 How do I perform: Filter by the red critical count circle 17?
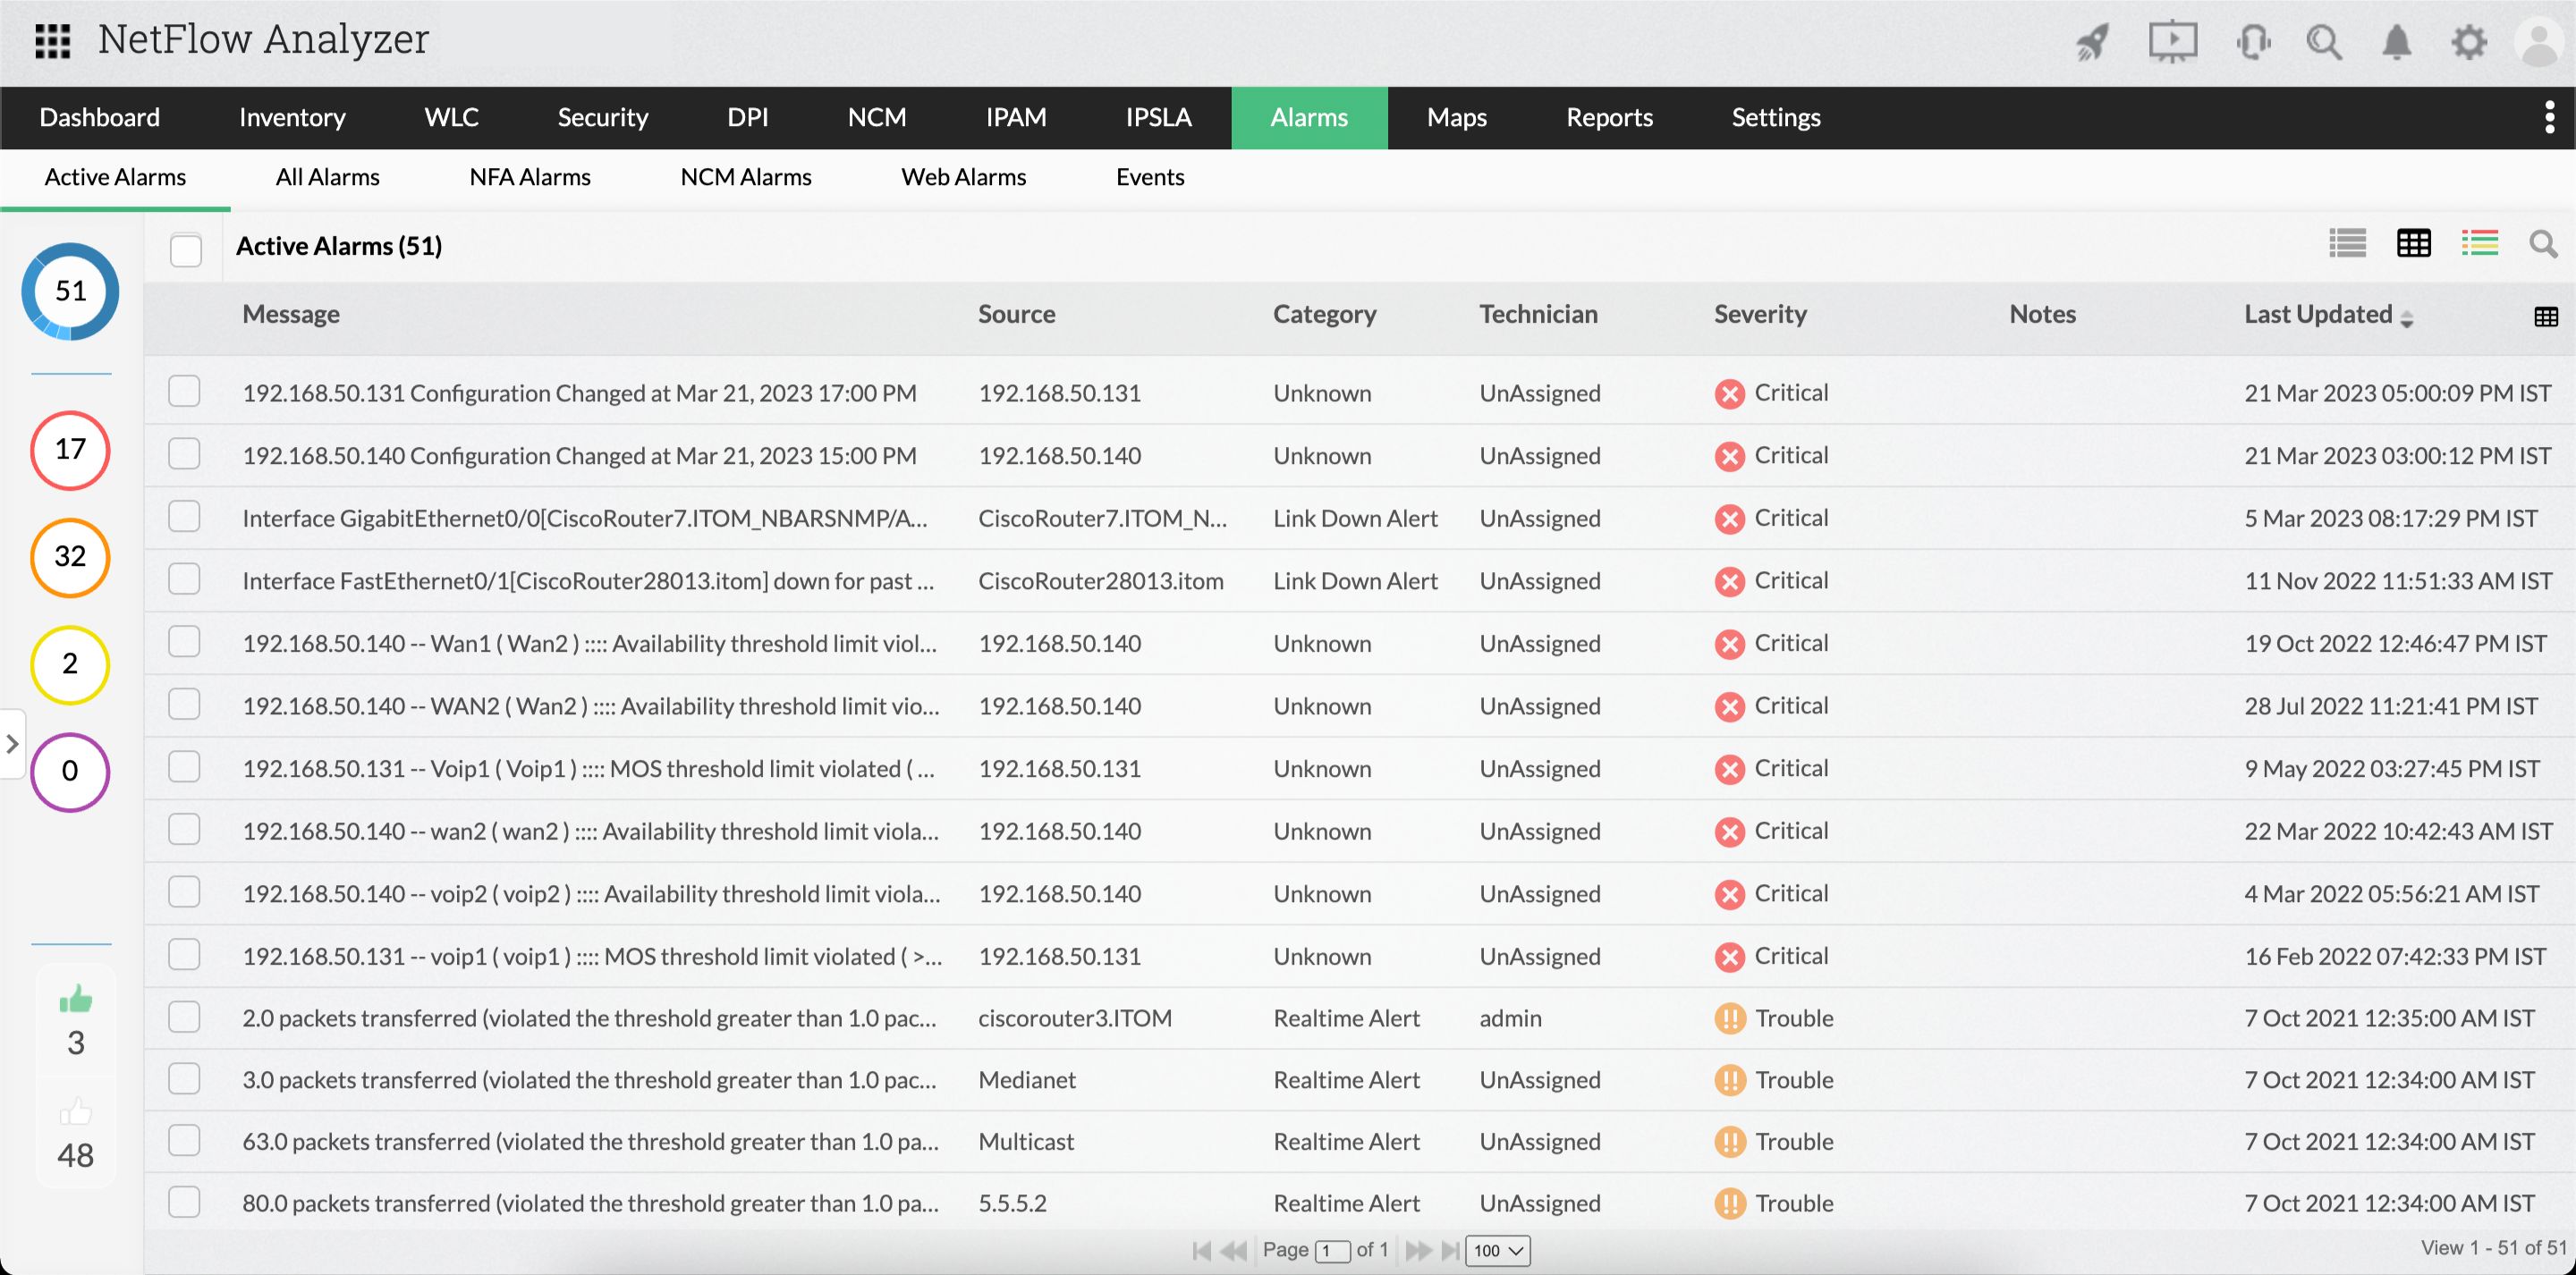pyautogui.click(x=70, y=449)
